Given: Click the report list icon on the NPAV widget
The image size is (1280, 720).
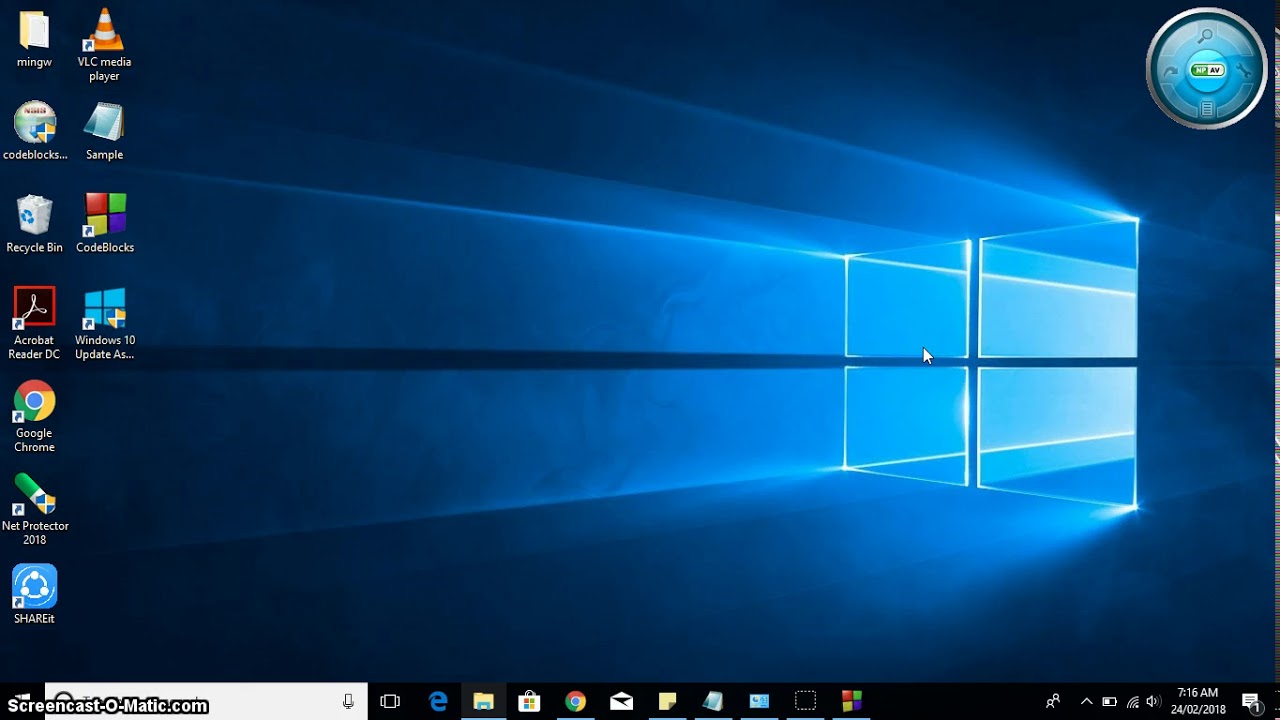Looking at the screenshot, I should [1206, 108].
